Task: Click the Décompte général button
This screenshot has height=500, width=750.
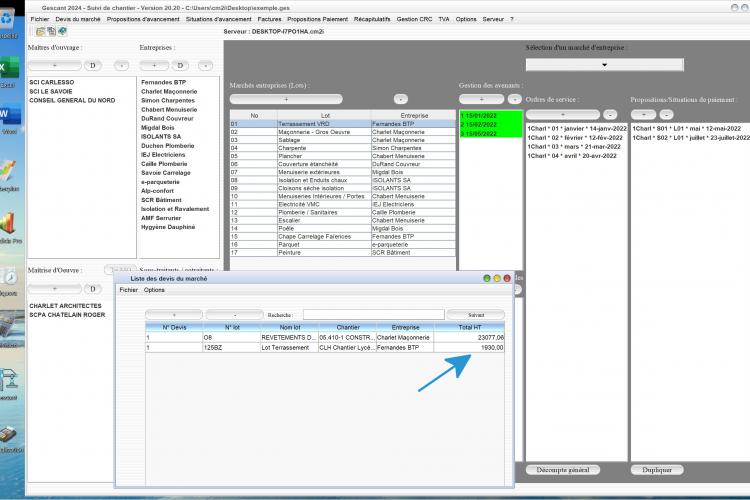Action: pos(563,470)
